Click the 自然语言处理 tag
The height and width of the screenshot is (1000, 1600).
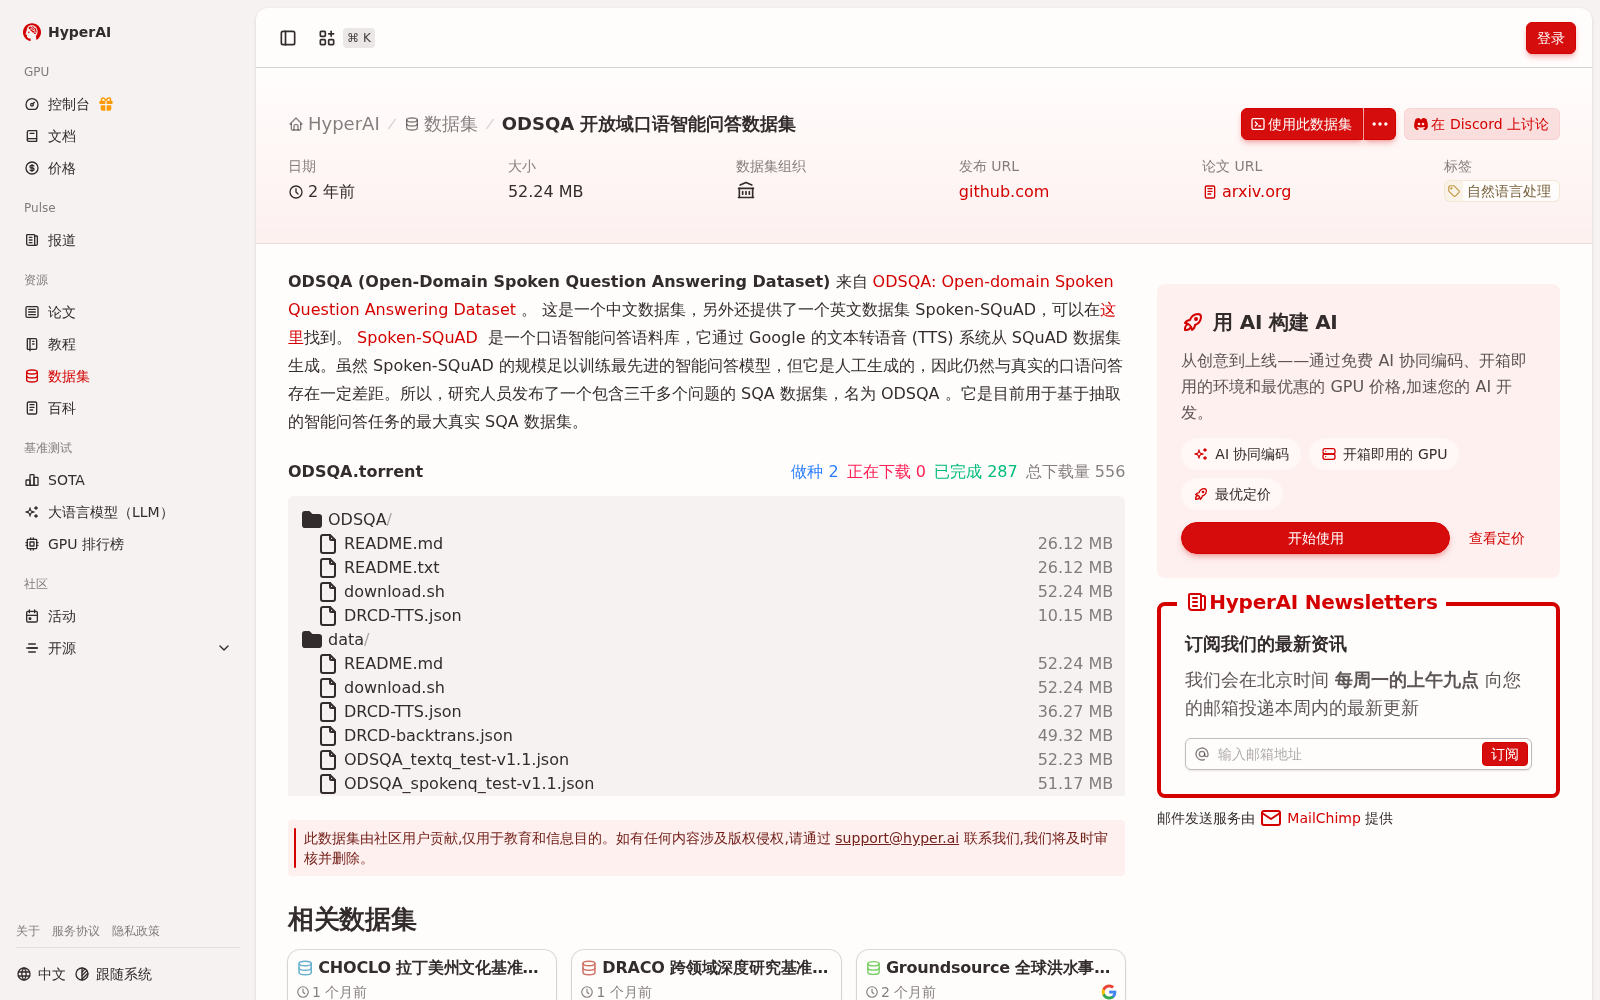(1502, 191)
